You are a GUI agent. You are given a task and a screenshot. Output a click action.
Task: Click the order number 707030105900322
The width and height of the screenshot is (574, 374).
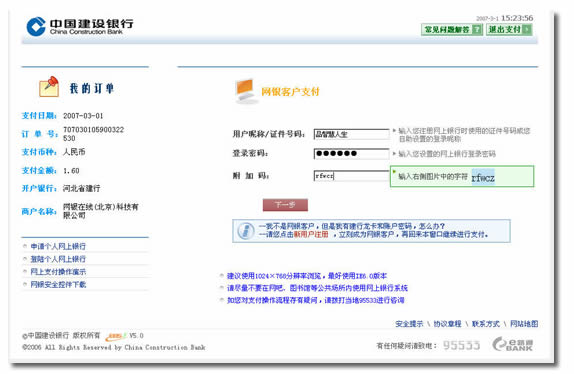tap(93, 134)
